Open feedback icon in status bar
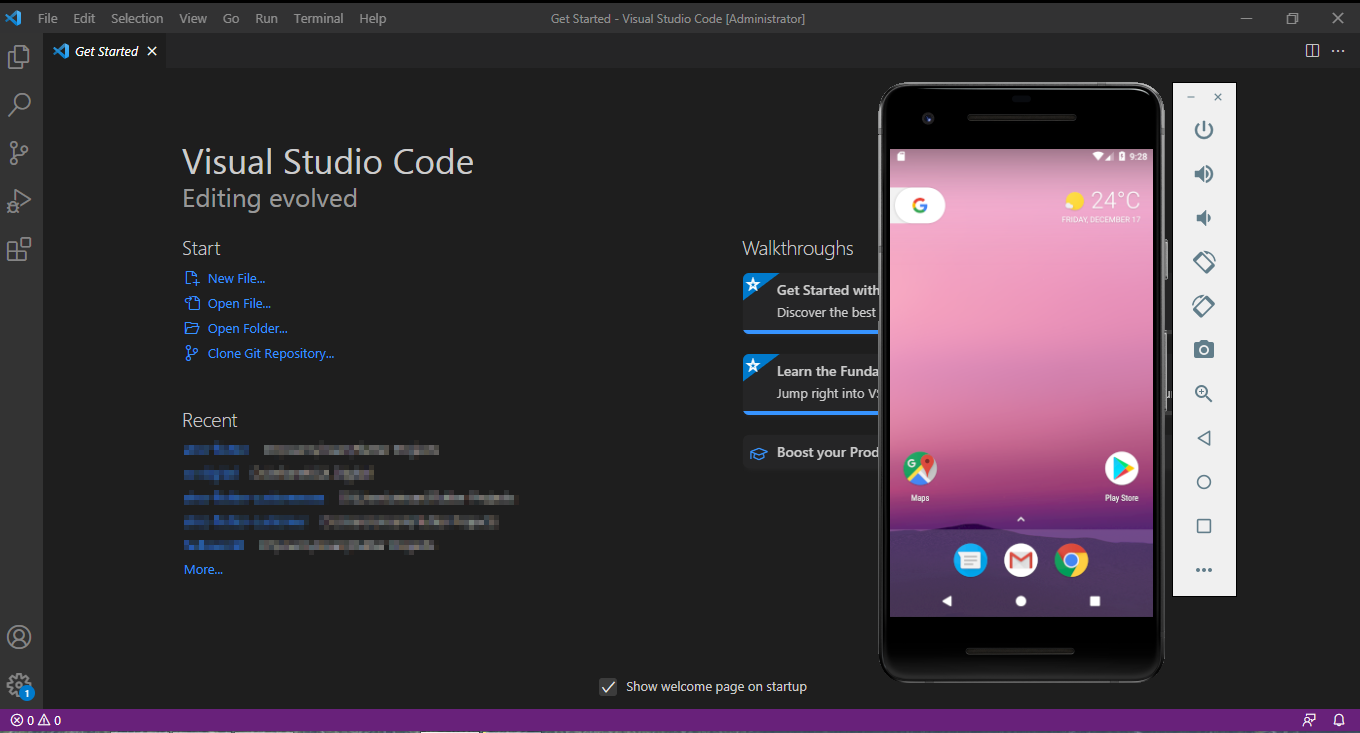1360x733 pixels. pos(1310,720)
